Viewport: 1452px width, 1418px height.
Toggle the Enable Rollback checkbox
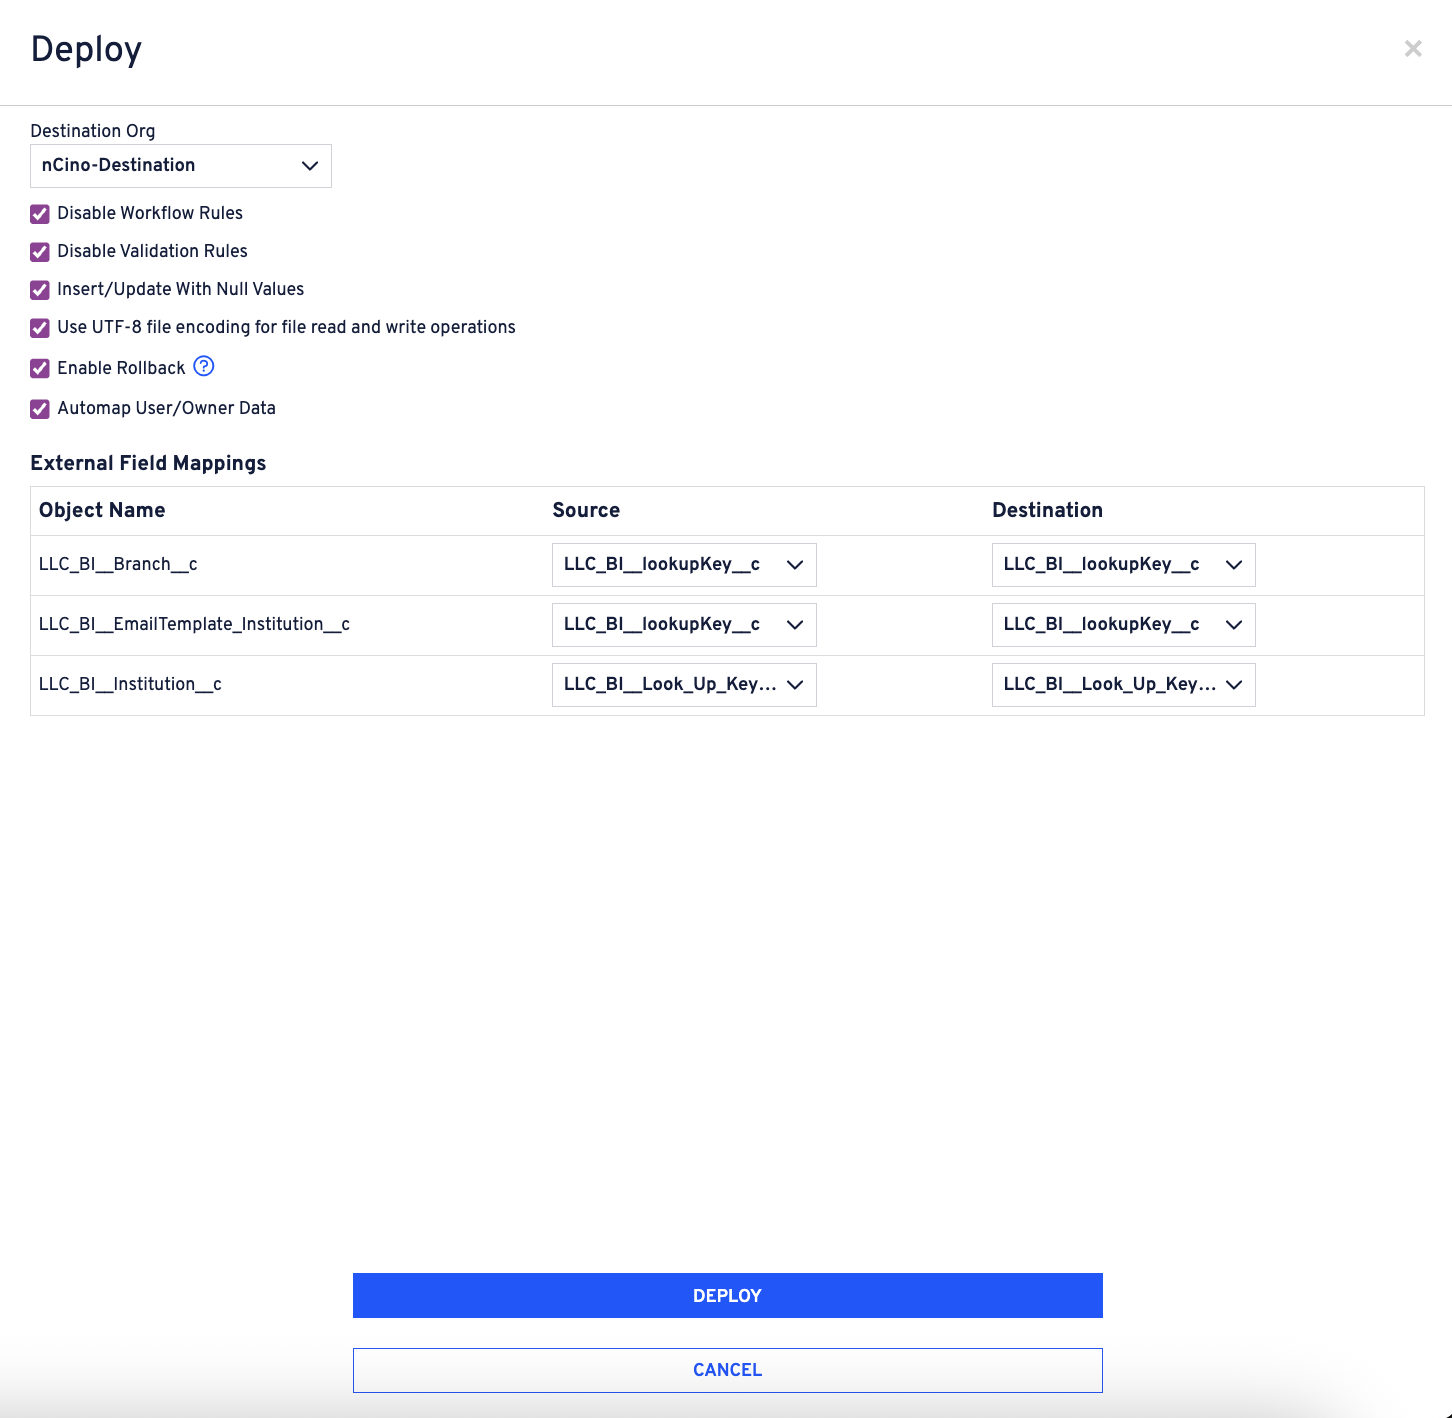(40, 368)
